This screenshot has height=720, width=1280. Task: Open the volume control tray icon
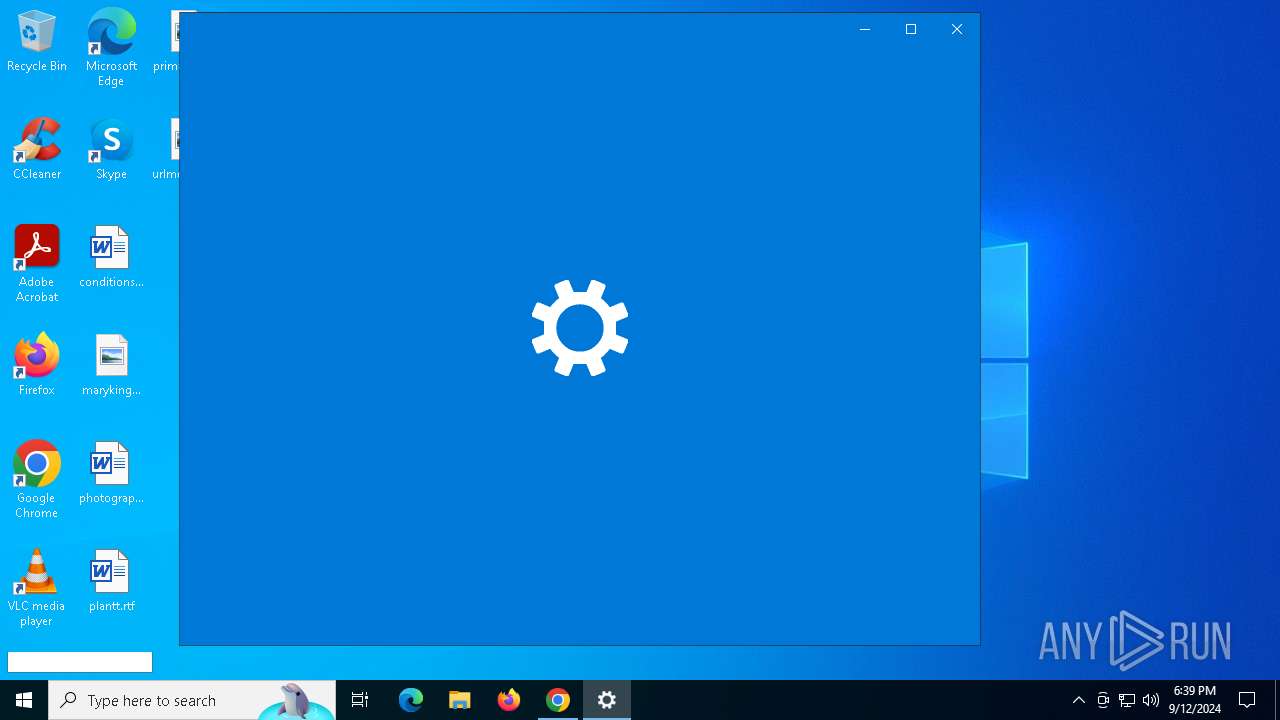pyautogui.click(x=1151, y=700)
